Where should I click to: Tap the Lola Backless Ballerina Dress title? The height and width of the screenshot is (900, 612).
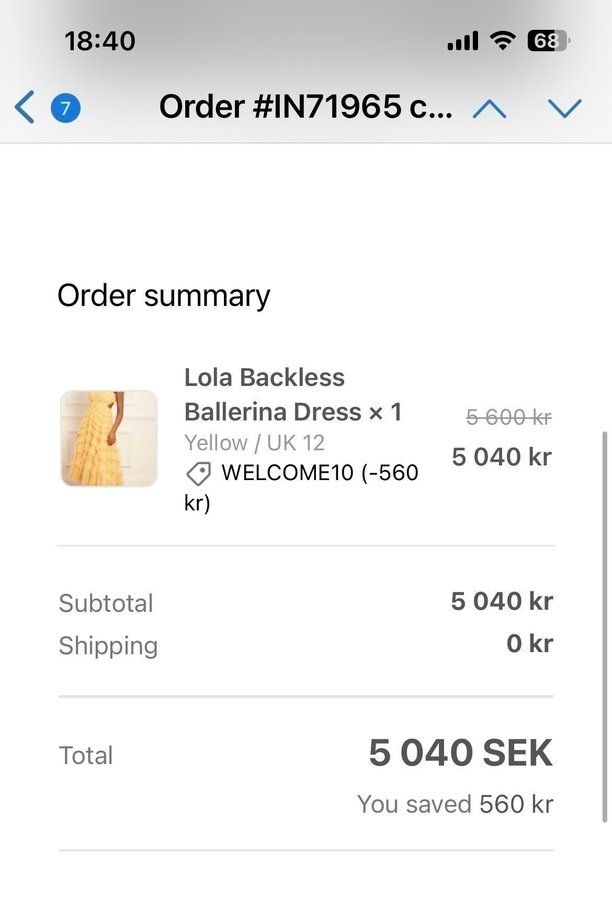(292, 394)
